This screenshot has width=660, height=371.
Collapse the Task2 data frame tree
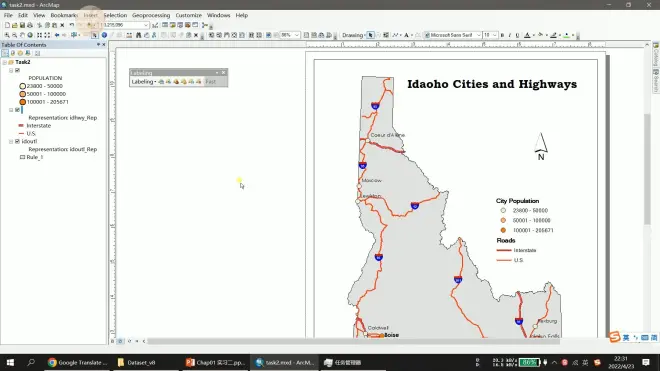(5, 62)
